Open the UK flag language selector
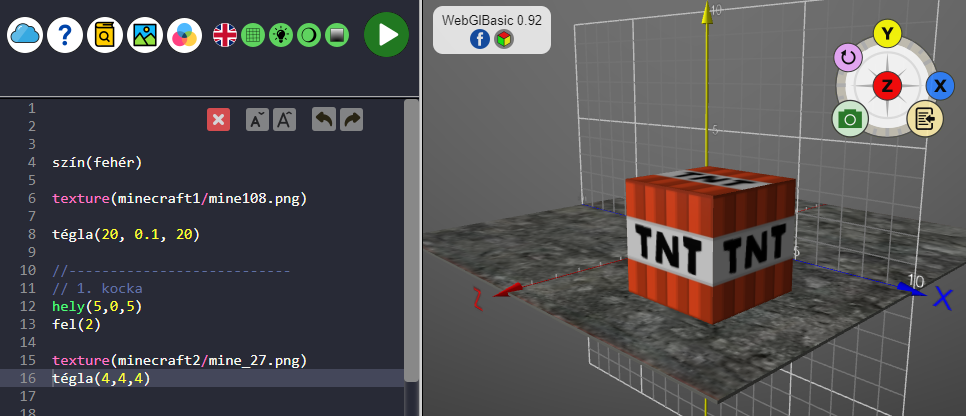The height and width of the screenshot is (416, 966). click(225, 35)
